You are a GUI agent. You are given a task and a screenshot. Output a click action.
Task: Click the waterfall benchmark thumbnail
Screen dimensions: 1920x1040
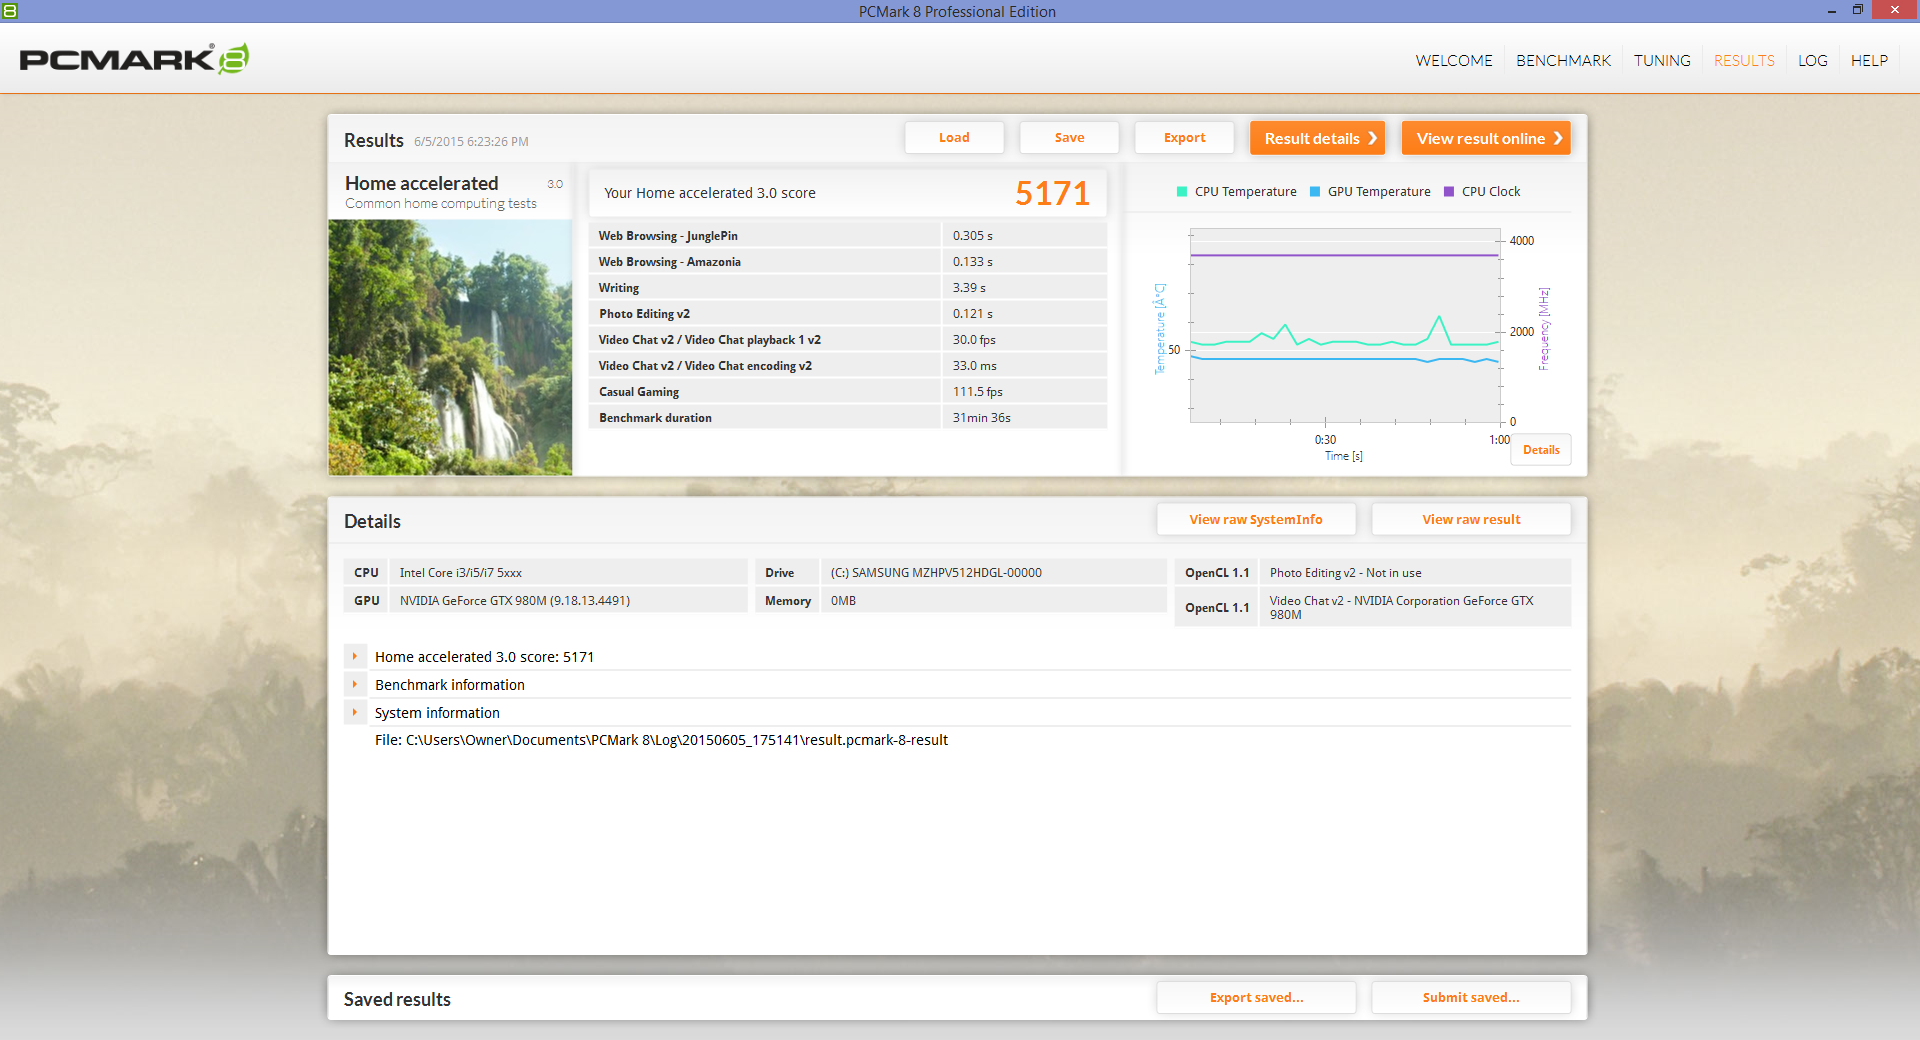[450, 347]
